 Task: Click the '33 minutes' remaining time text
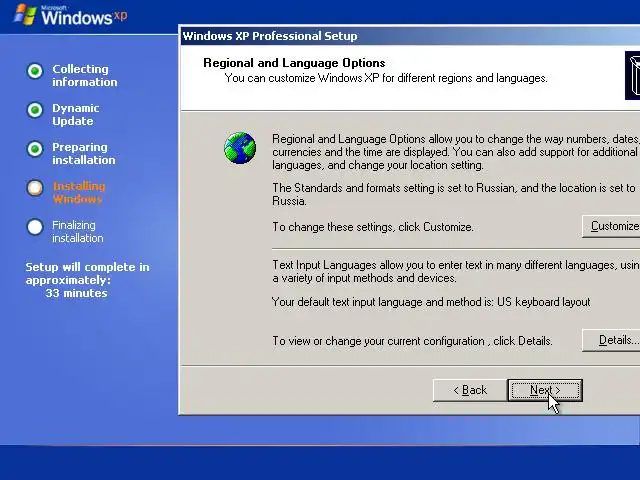point(76,293)
